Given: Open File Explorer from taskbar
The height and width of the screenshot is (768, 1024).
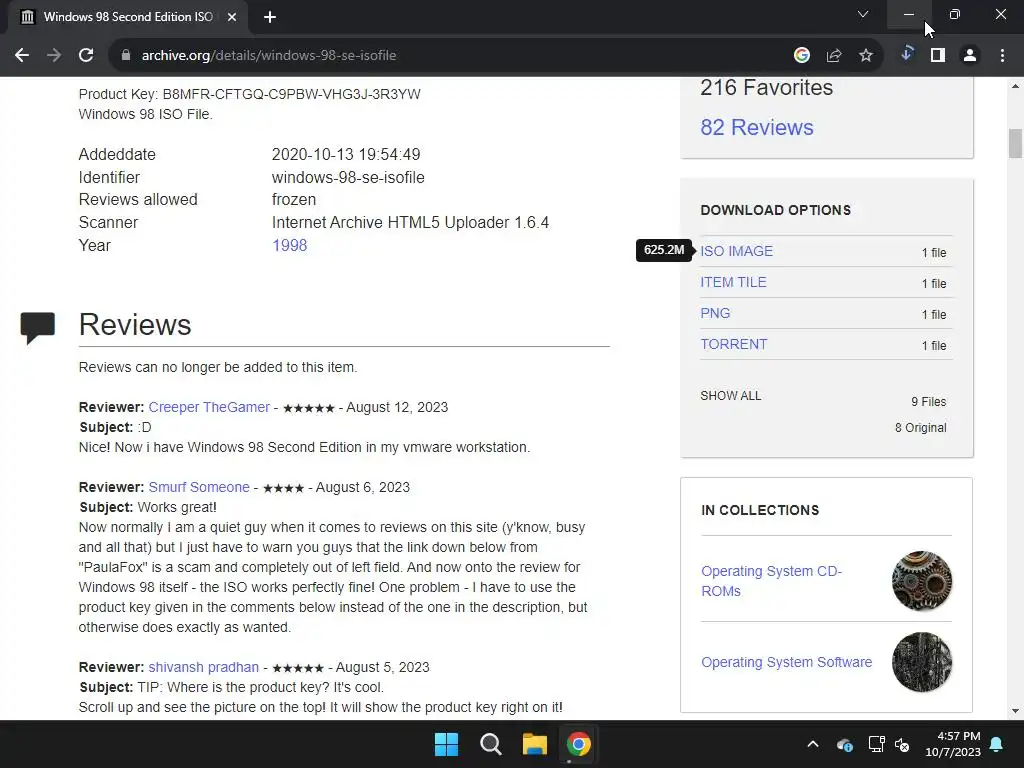Looking at the screenshot, I should click(x=534, y=744).
